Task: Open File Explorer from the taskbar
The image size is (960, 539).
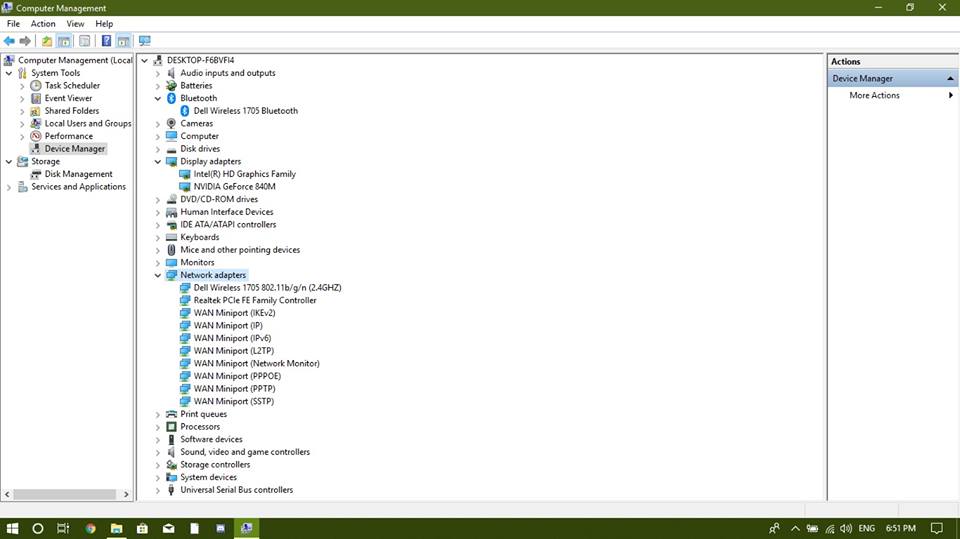Action: coord(116,528)
